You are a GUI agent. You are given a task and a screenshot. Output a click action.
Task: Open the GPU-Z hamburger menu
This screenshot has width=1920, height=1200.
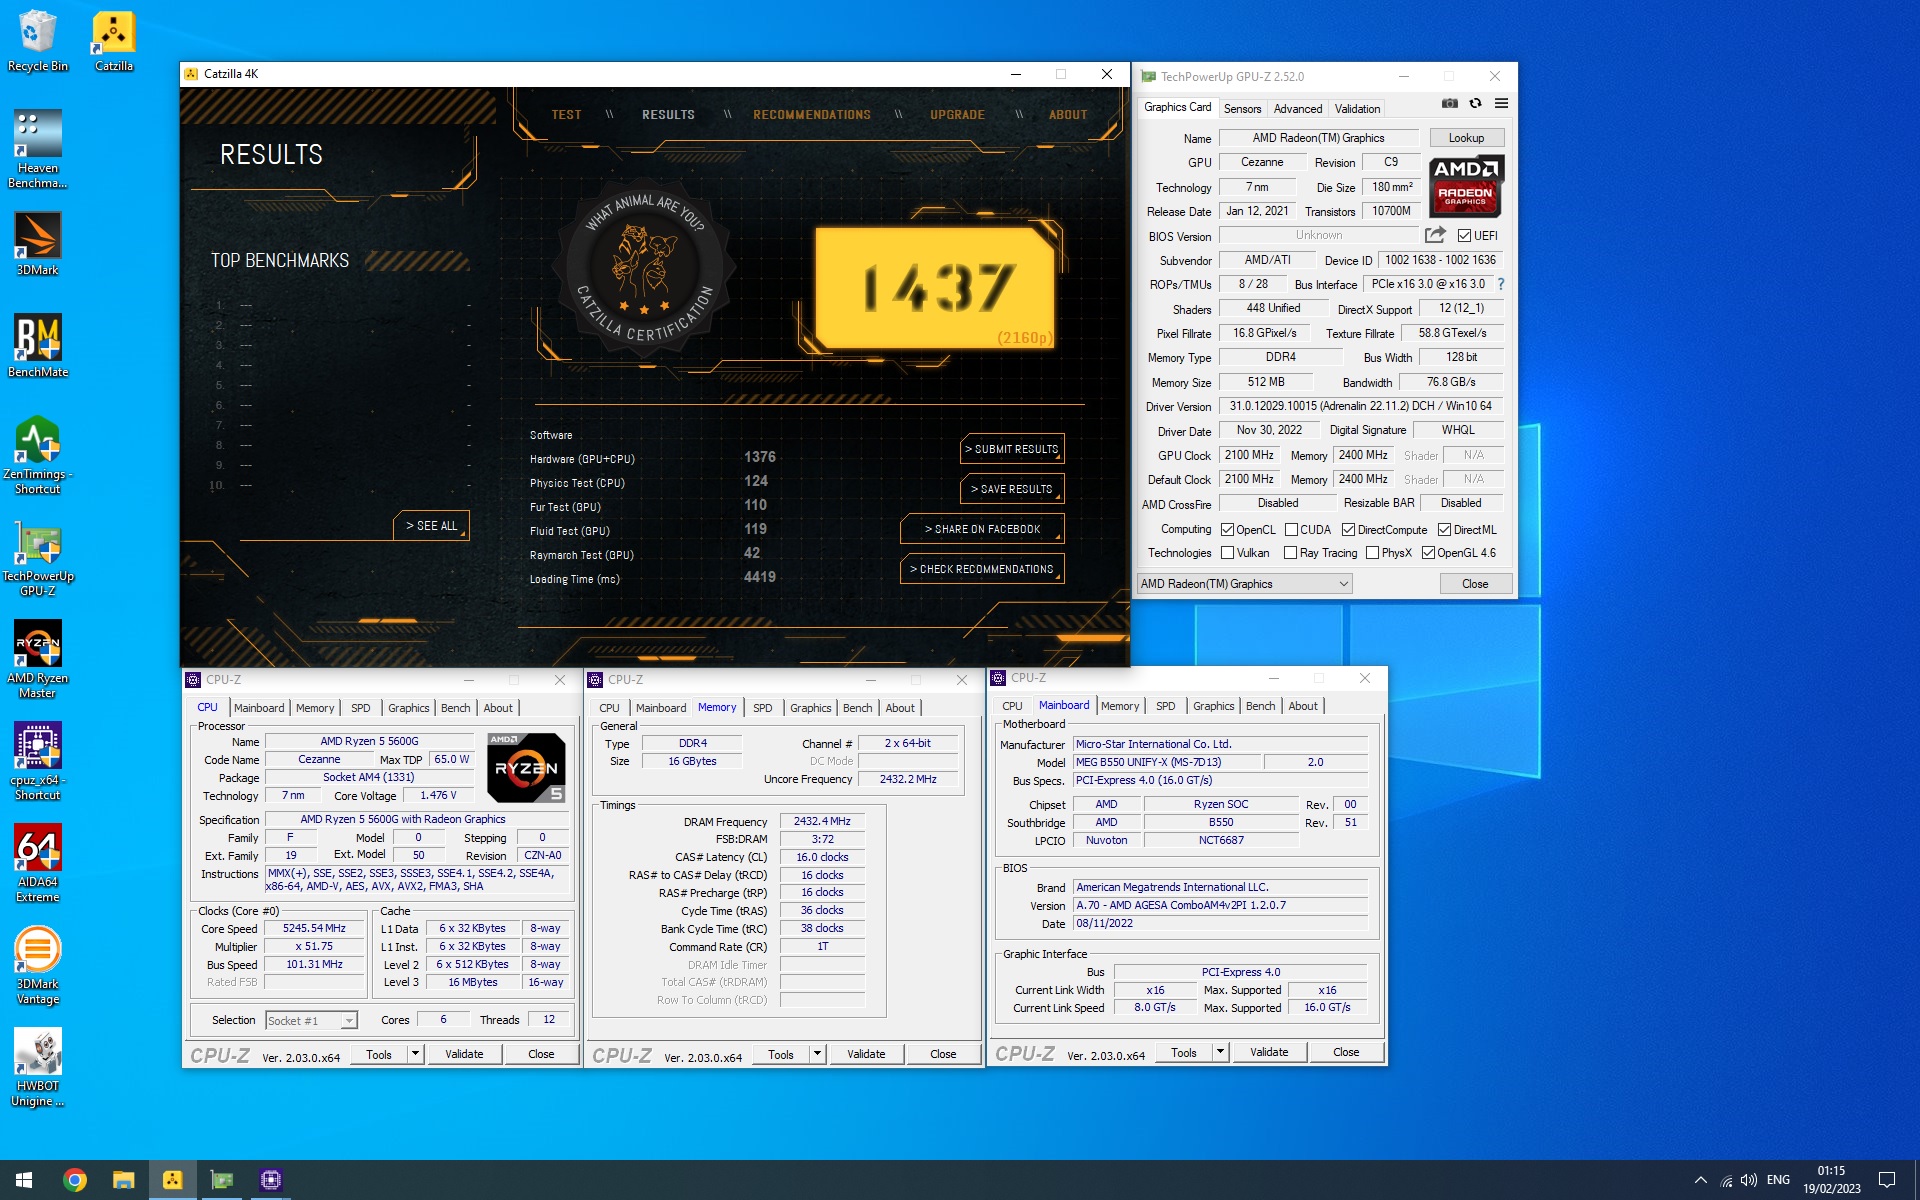point(1501,103)
